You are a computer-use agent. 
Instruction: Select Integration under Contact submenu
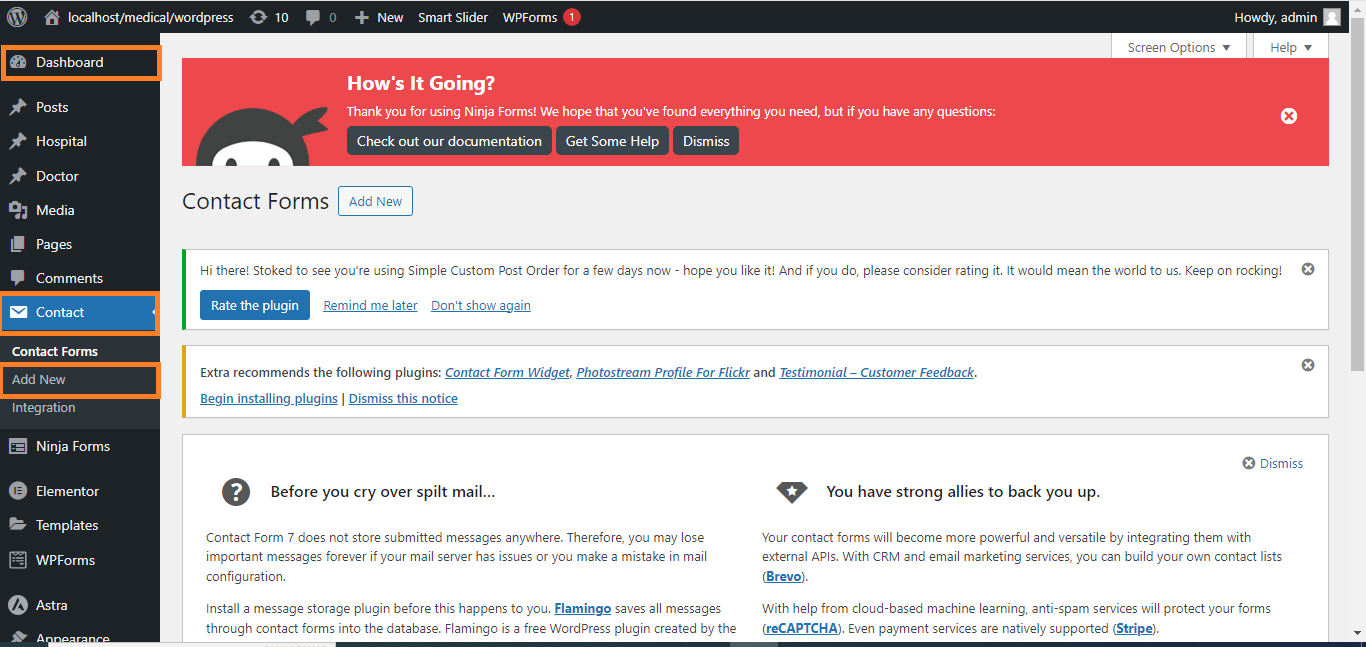point(44,408)
